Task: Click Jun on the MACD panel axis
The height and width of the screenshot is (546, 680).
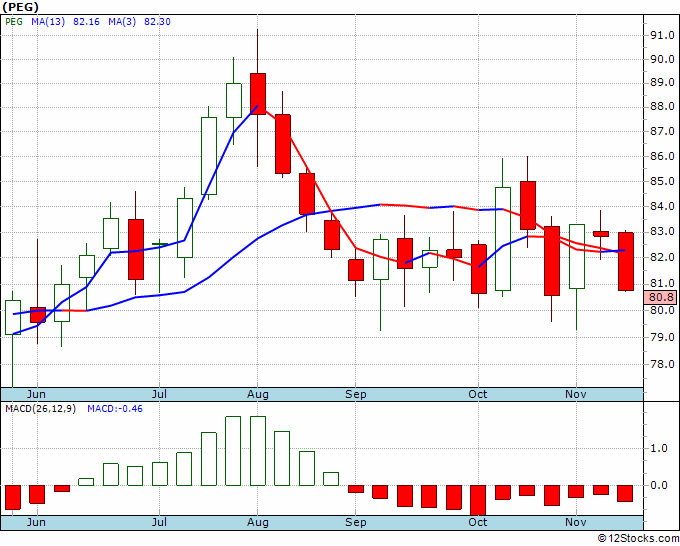Action: (36, 522)
